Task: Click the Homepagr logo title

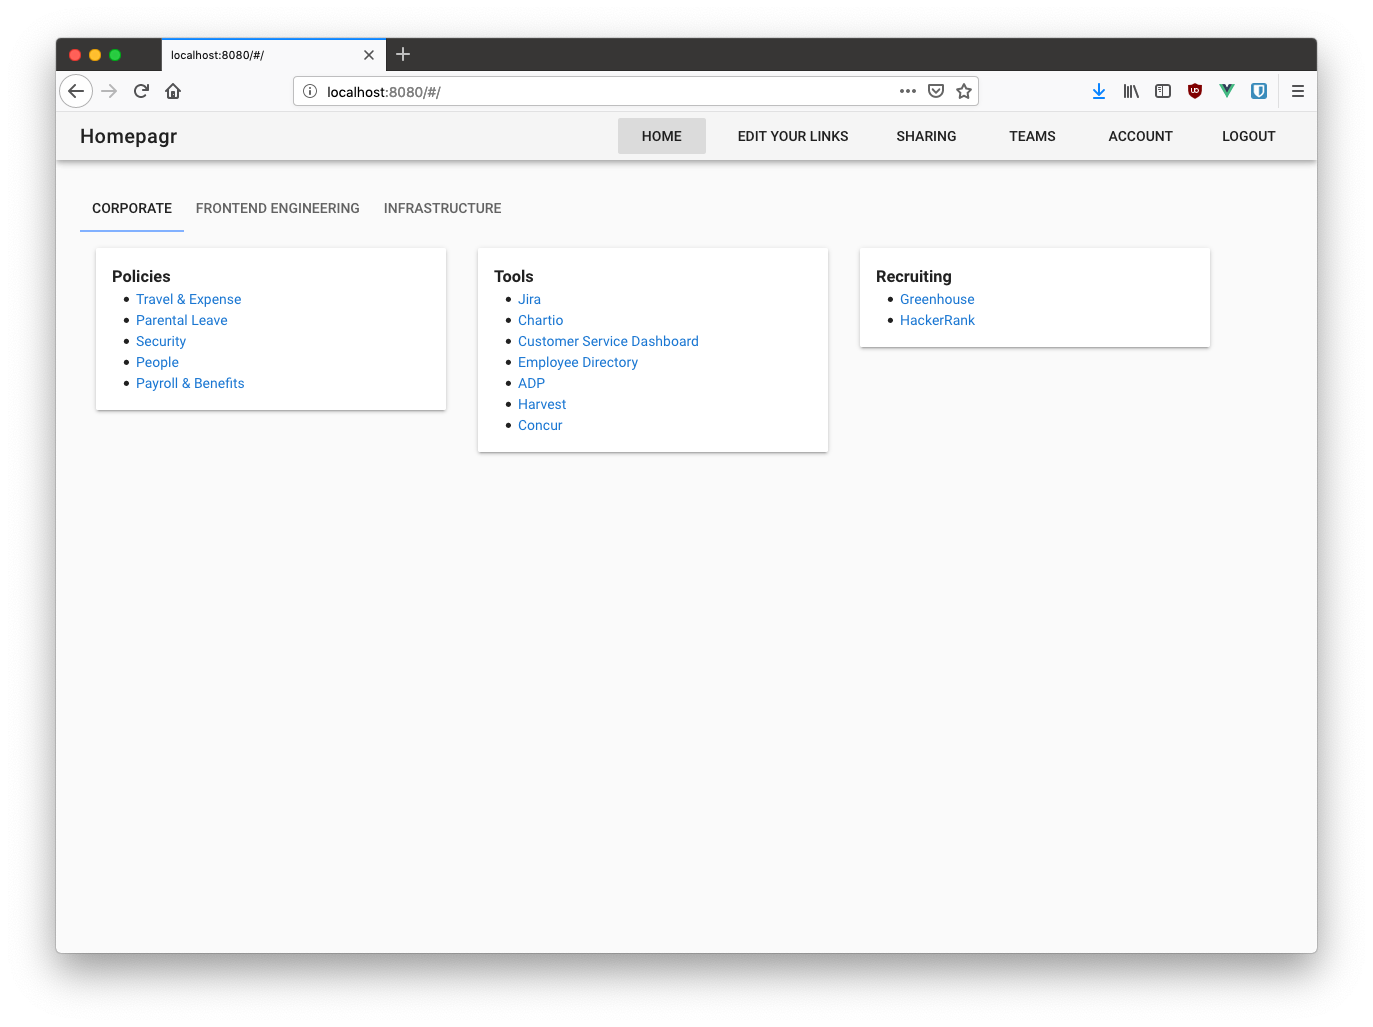Action: tap(128, 136)
